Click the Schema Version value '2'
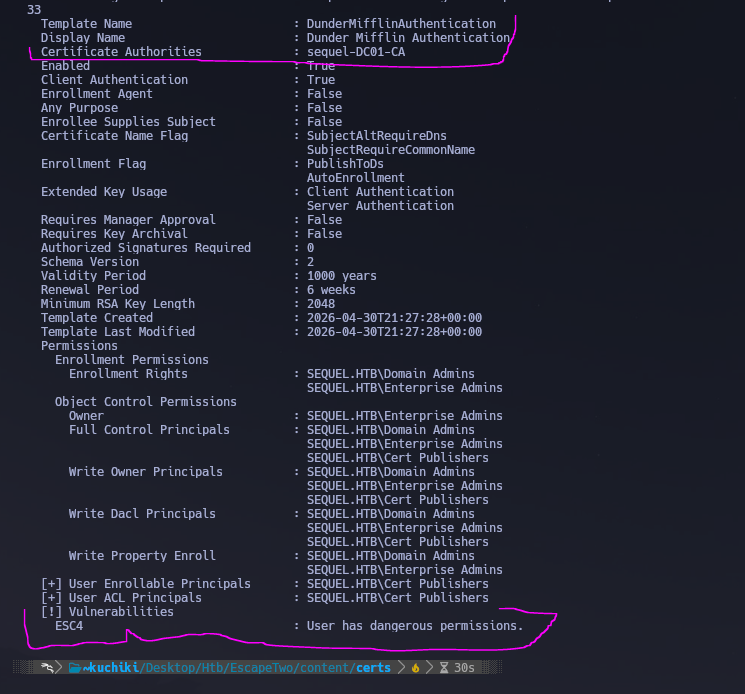The width and height of the screenshot is (745, 694). pyautogui.click(x=310, y=262)
